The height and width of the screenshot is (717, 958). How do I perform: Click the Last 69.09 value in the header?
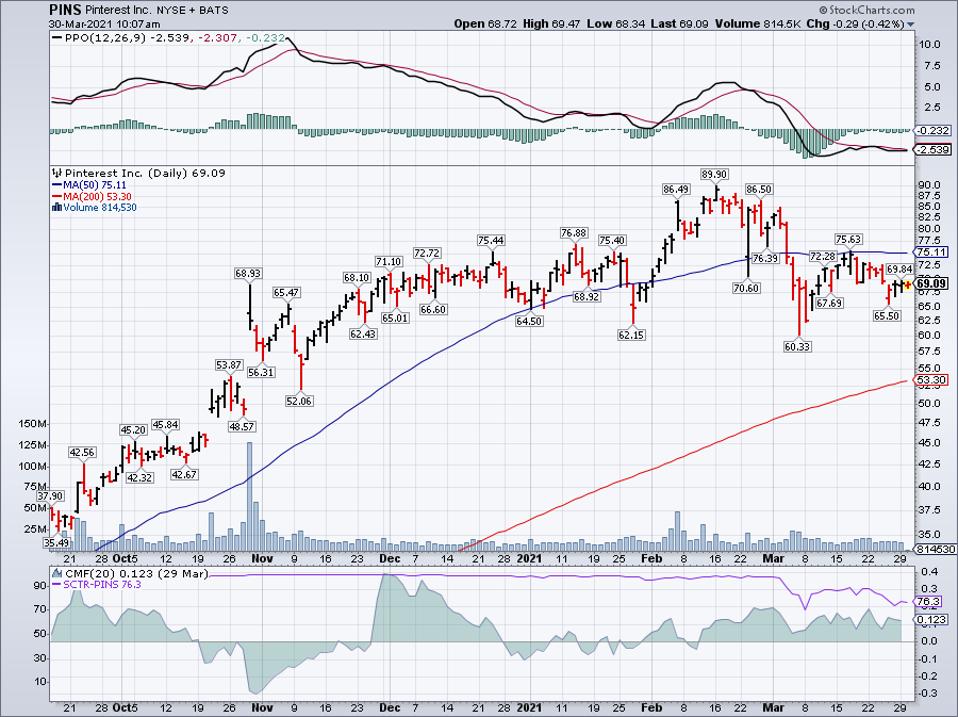679,24
